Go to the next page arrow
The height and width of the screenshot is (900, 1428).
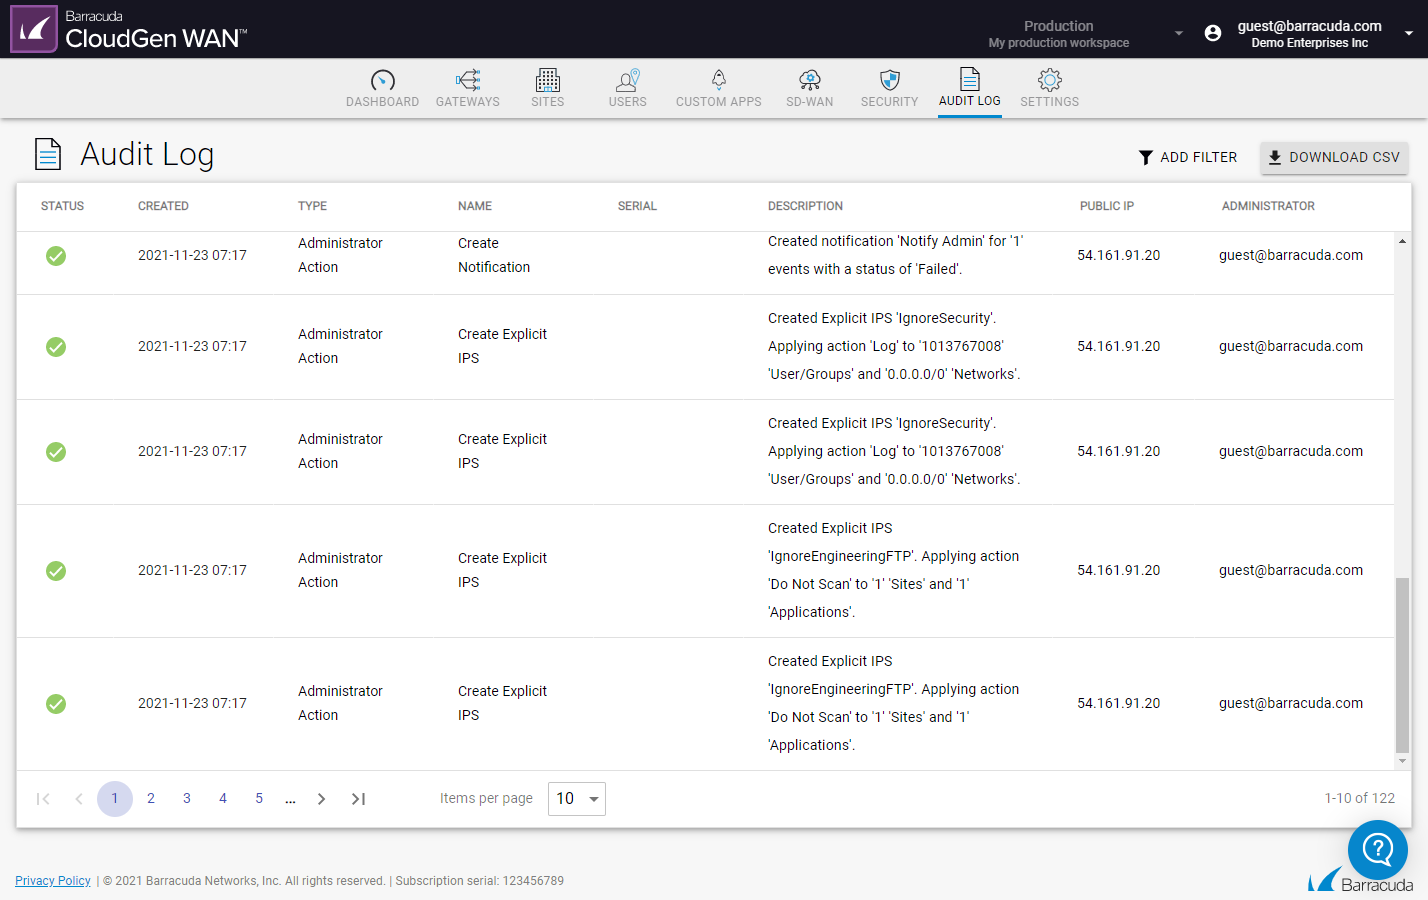321,799
